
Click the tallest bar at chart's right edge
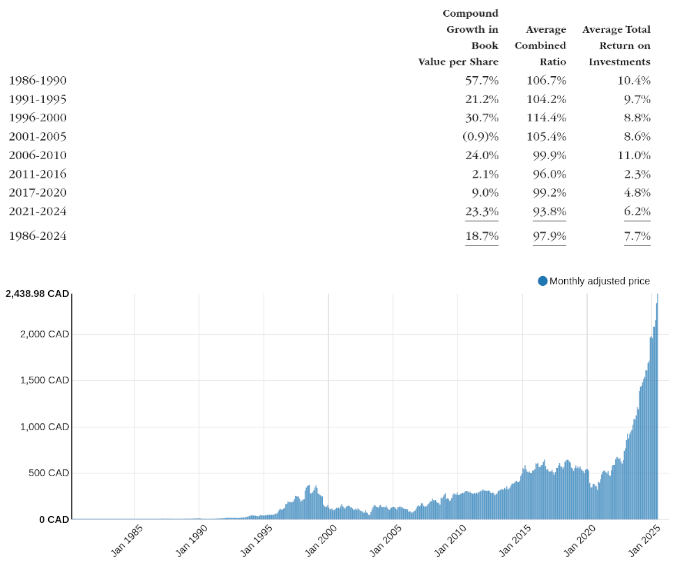click(657, 406)
